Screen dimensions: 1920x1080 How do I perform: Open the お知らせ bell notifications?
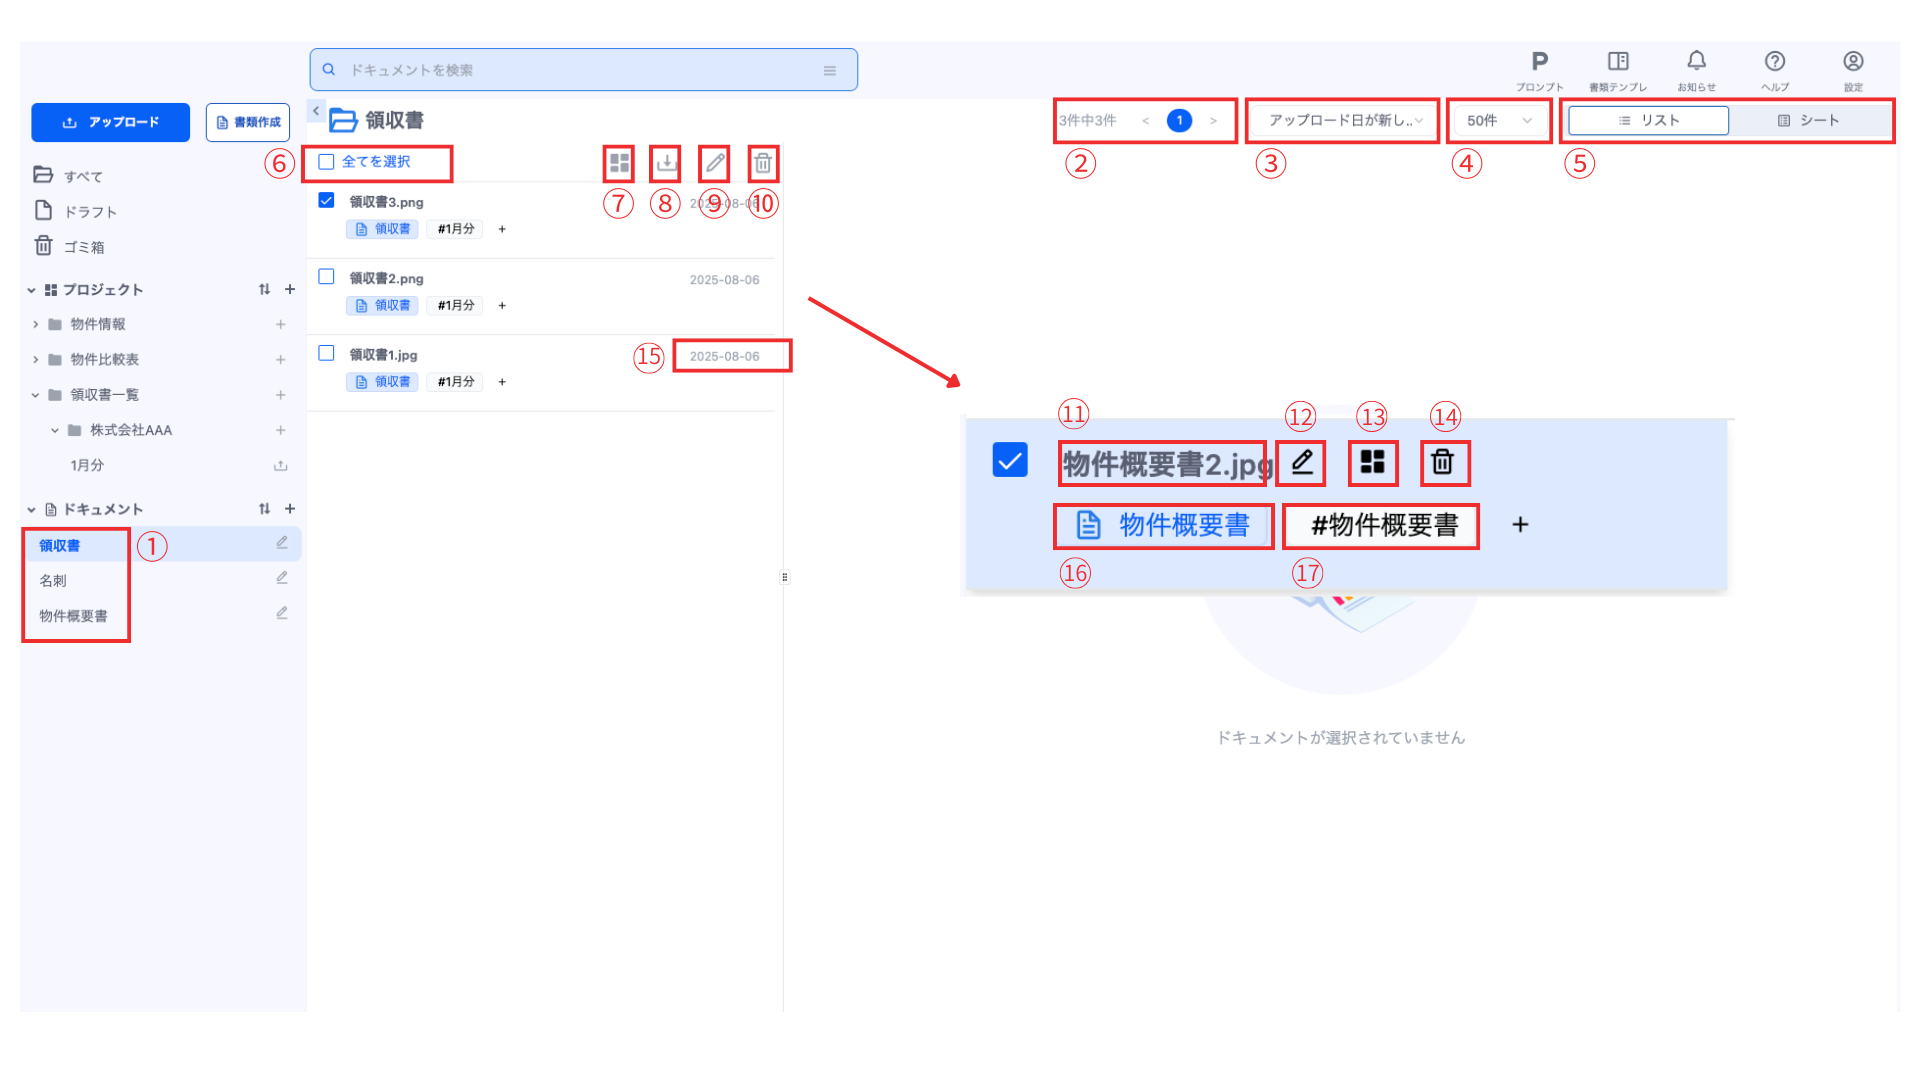[x=1696, y=62]
